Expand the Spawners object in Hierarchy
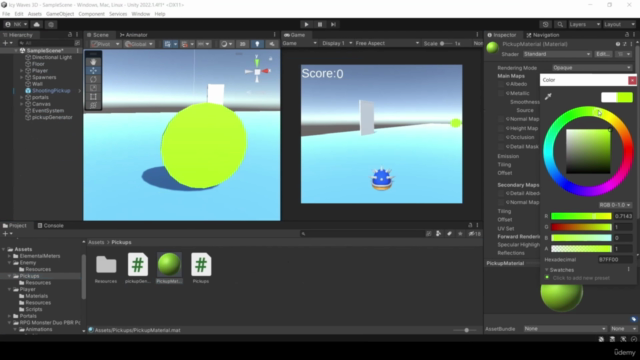640x360 pixels. coord(22,77)
